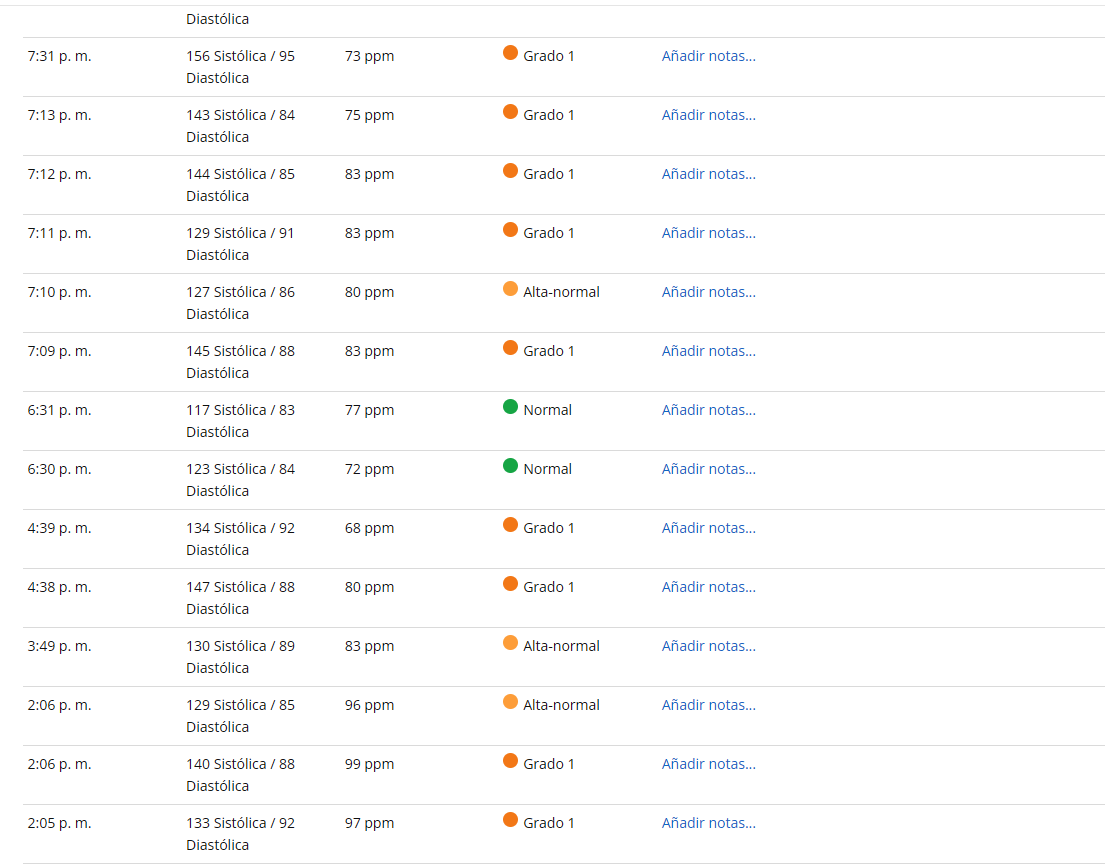Screen dimensions: 1105x866
Task: Click the Grado 1 dot at 2:05 p. m.
Action: coord(510,820)
